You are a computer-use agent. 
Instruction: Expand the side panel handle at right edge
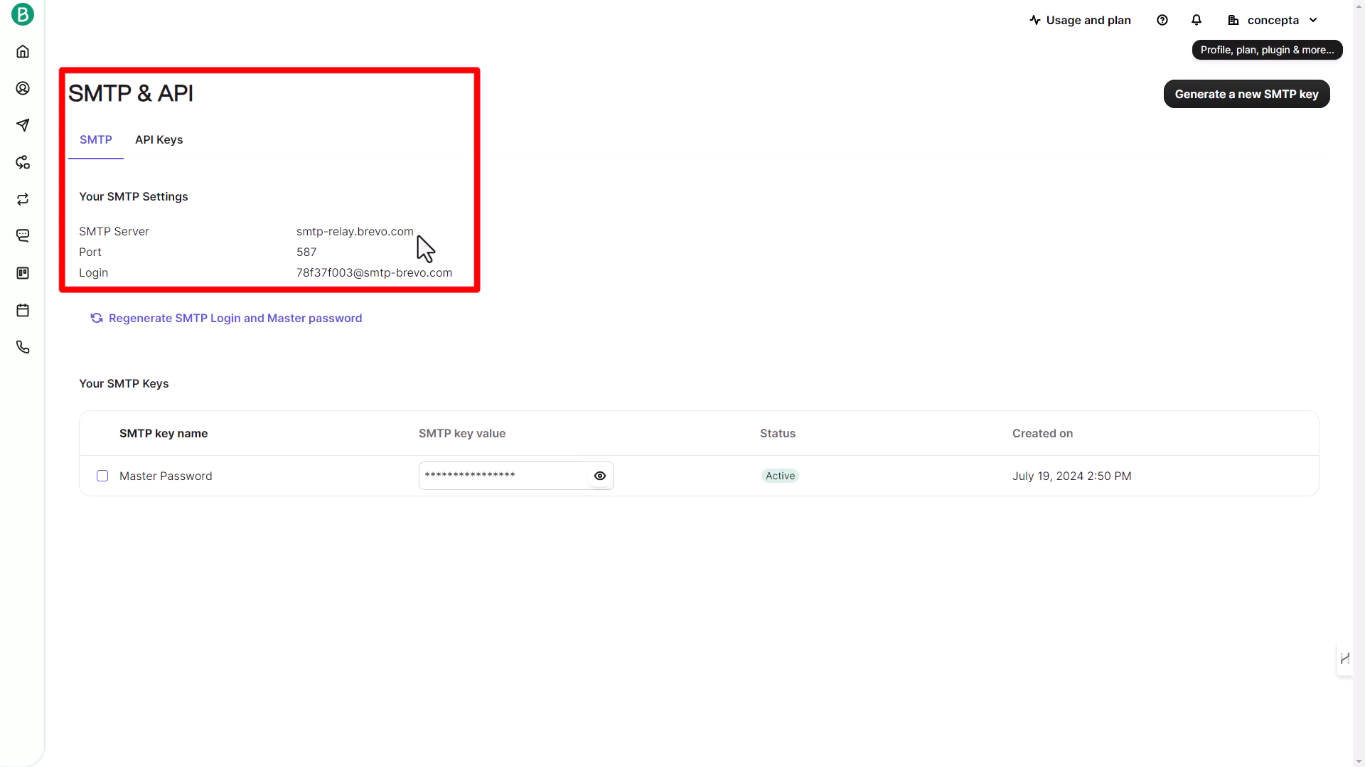(x=1346, y=659)
